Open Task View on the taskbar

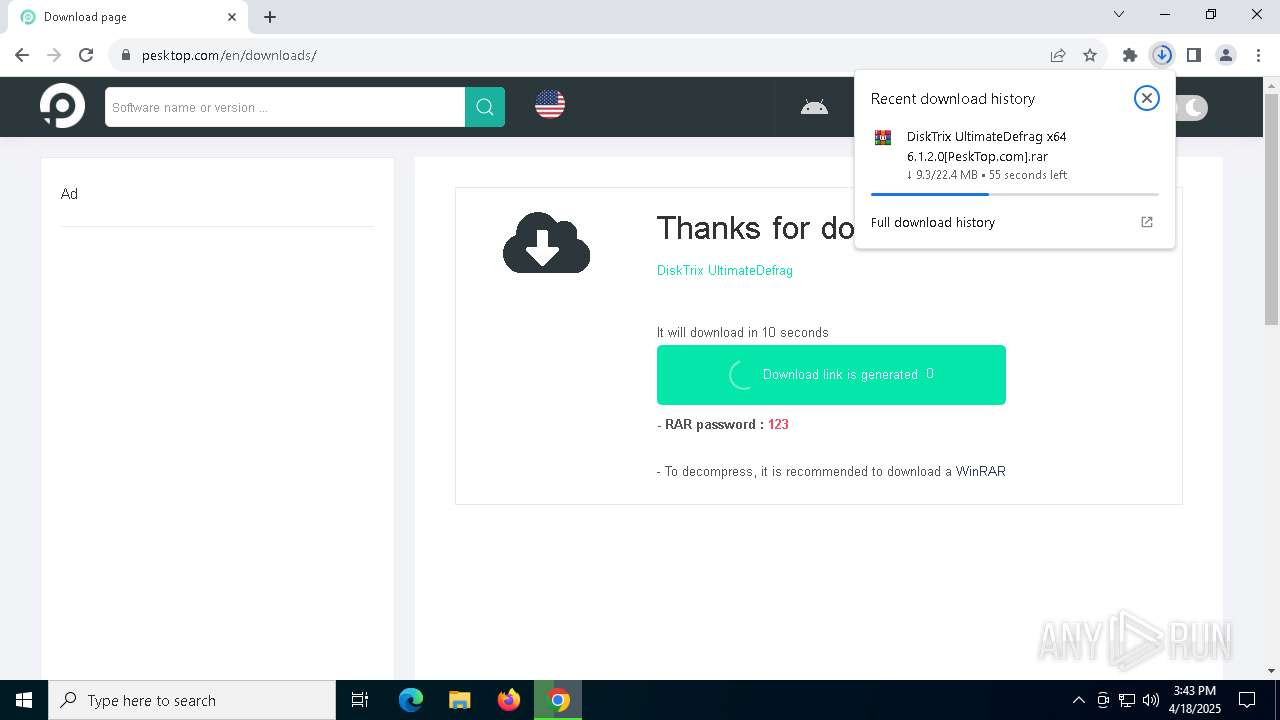[x=360, y=700]
